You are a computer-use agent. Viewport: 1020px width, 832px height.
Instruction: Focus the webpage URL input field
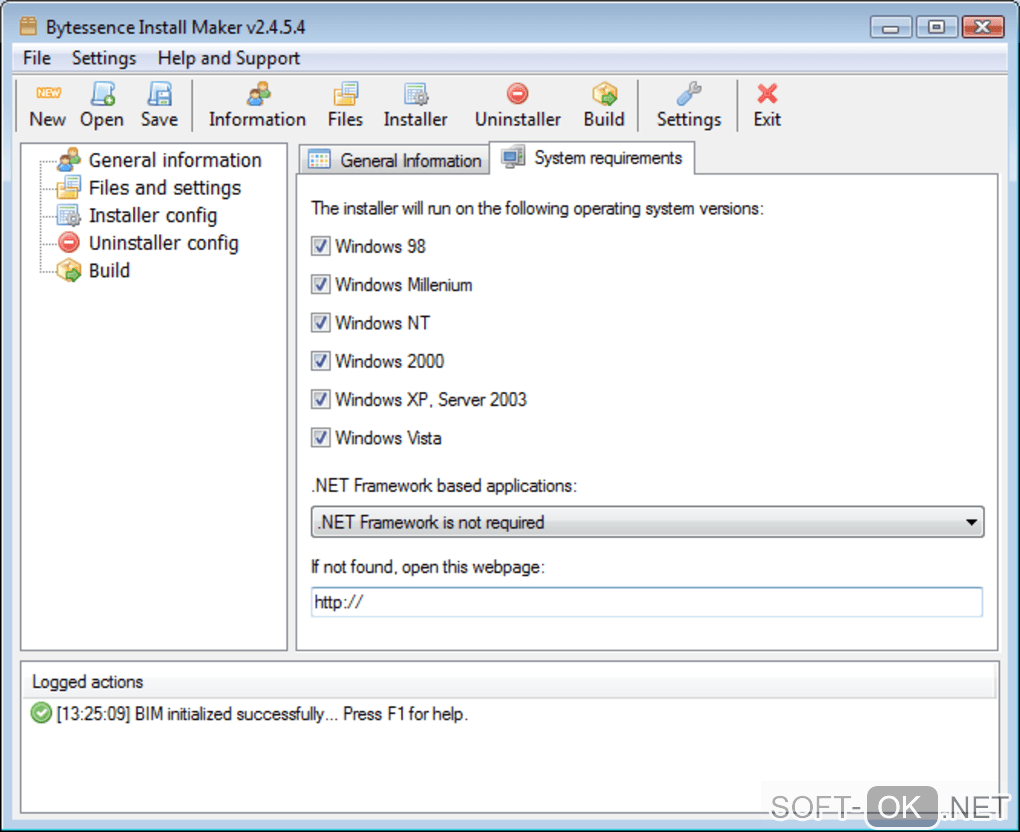[x=647, y=602]
